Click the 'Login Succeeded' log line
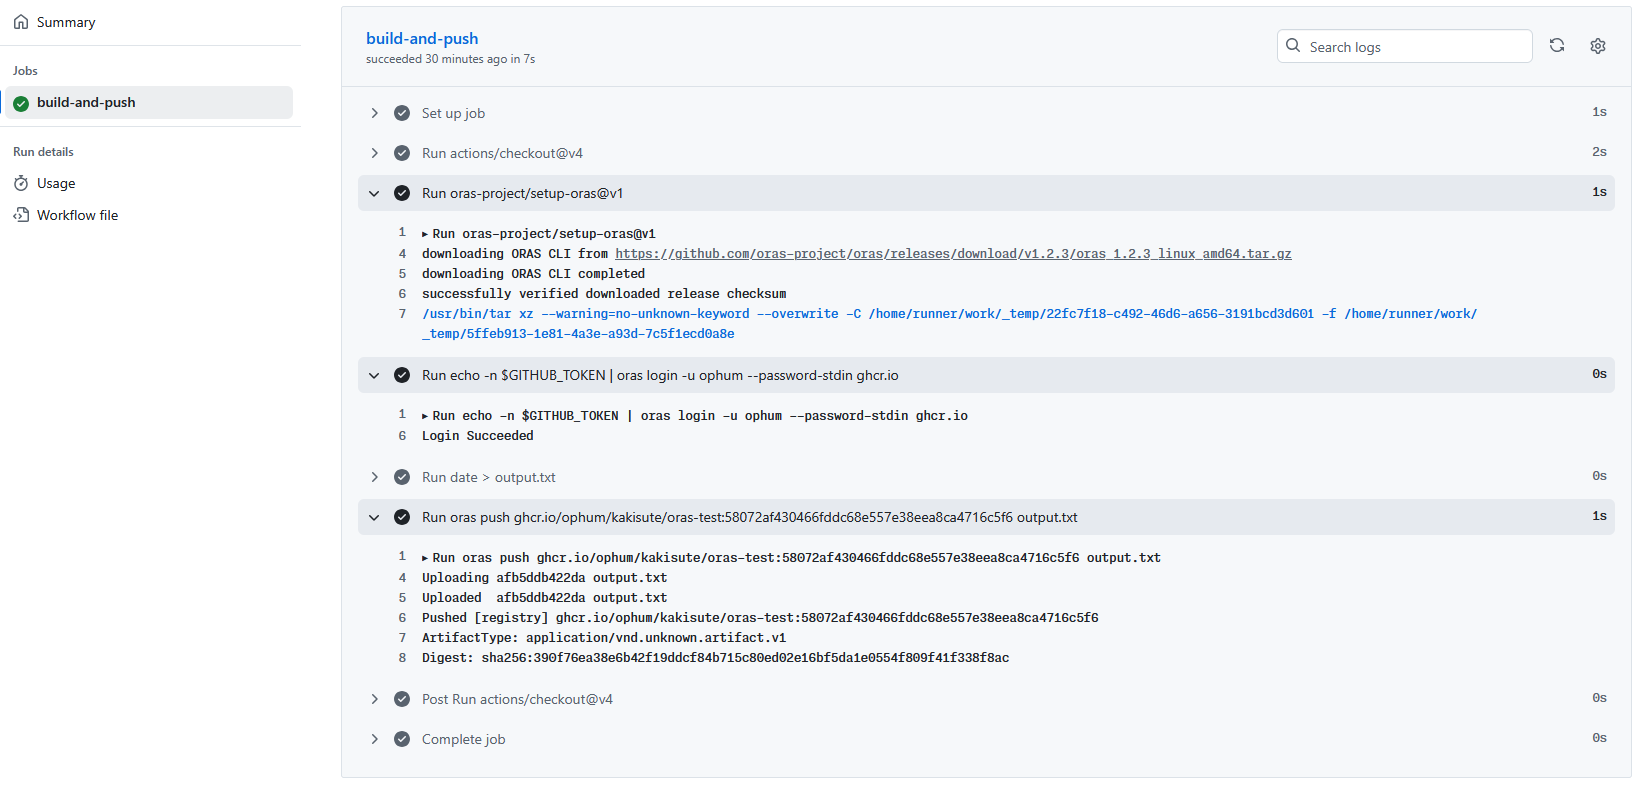This screenshot has height=800, width=1640. (478, 436)
